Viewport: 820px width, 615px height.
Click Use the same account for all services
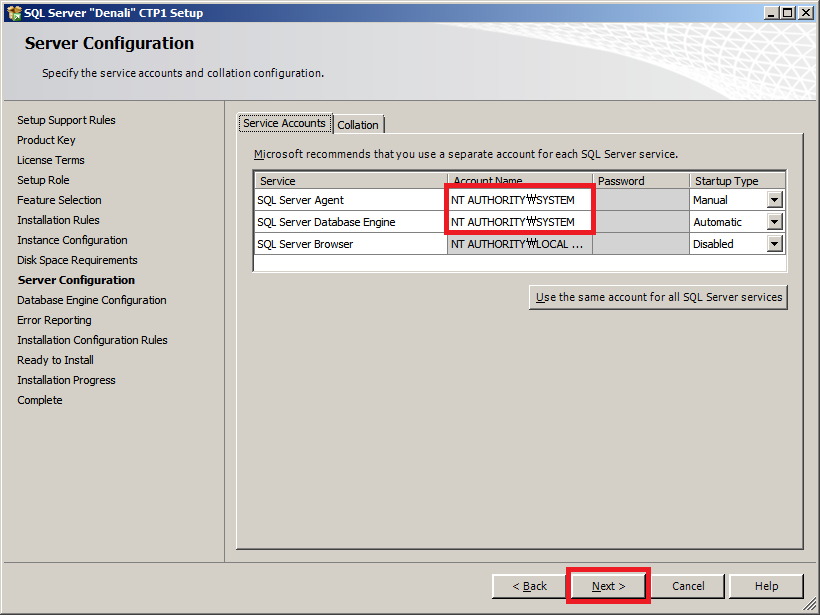click(x=658, y=297)
